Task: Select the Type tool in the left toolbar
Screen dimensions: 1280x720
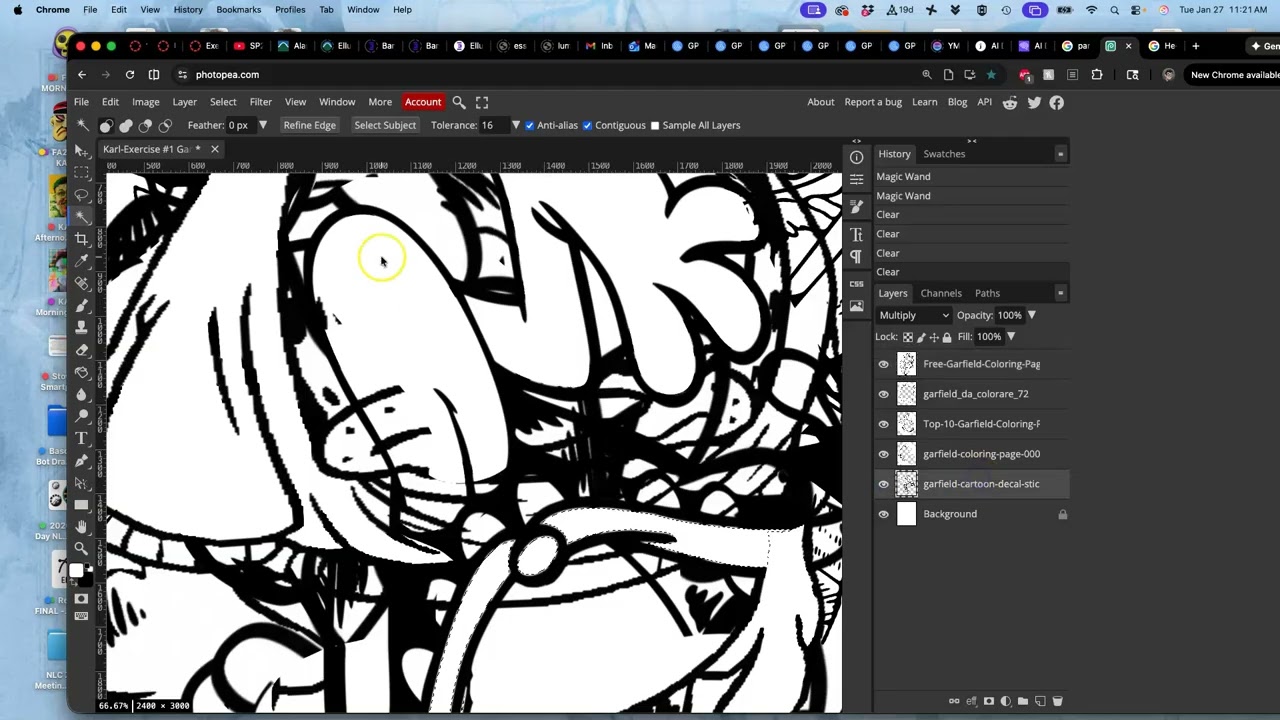Action: coord(82,438)
